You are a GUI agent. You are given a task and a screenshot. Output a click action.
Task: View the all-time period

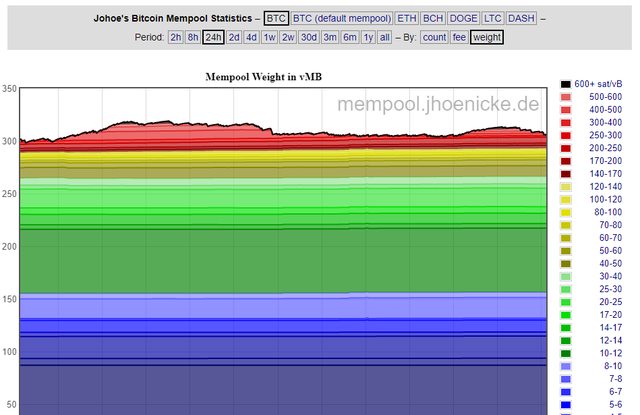pyautogui.click(x=385, y=37)
